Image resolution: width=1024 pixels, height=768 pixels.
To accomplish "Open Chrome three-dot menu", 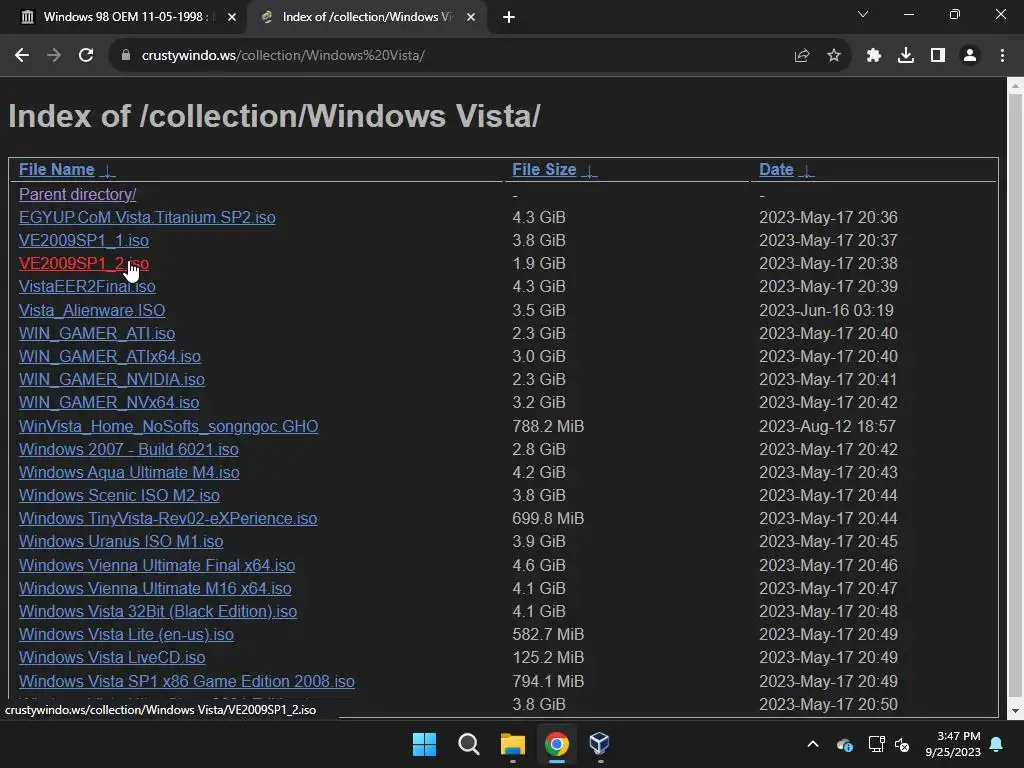I will [1002, 56].
